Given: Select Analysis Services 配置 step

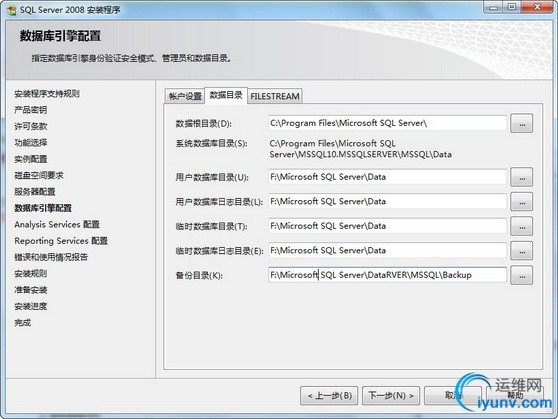Looking at the screenshot, I should tap(57, 224).
